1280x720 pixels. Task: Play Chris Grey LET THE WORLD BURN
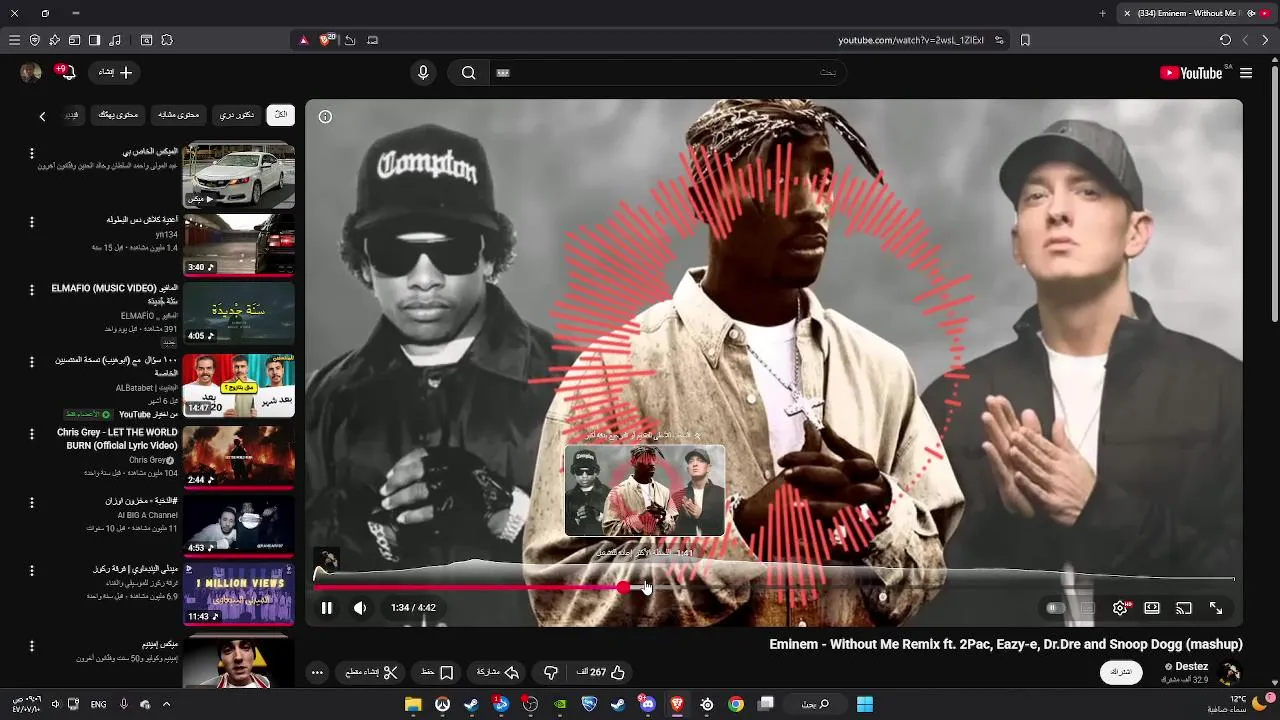pyautogui.click(x=239, y=457)
